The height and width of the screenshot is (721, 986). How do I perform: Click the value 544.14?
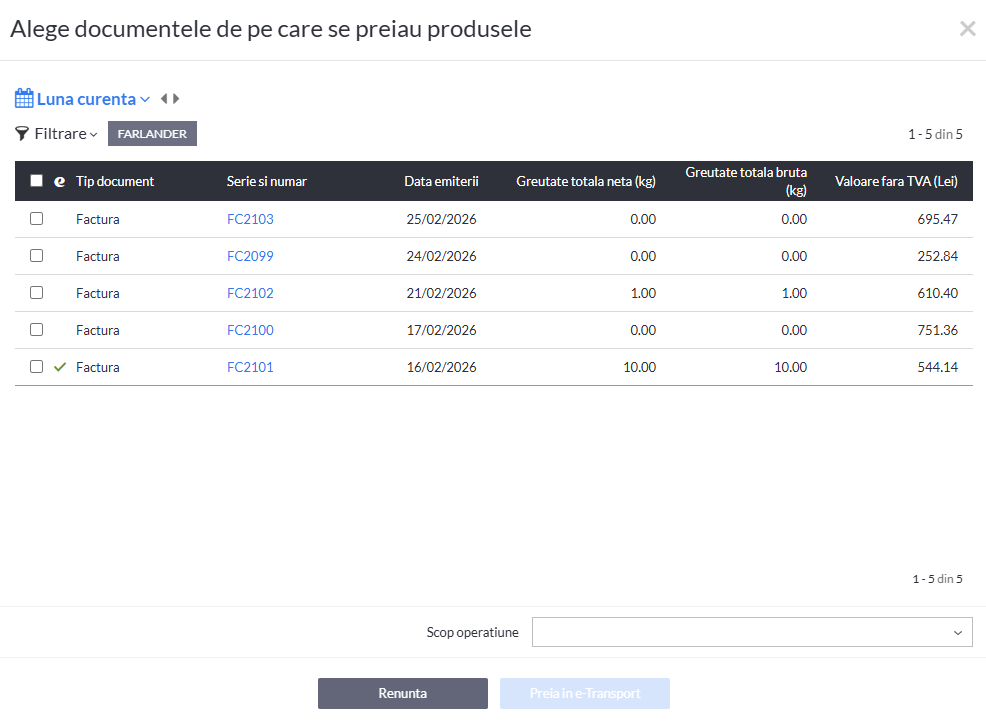tap(938, 368)
